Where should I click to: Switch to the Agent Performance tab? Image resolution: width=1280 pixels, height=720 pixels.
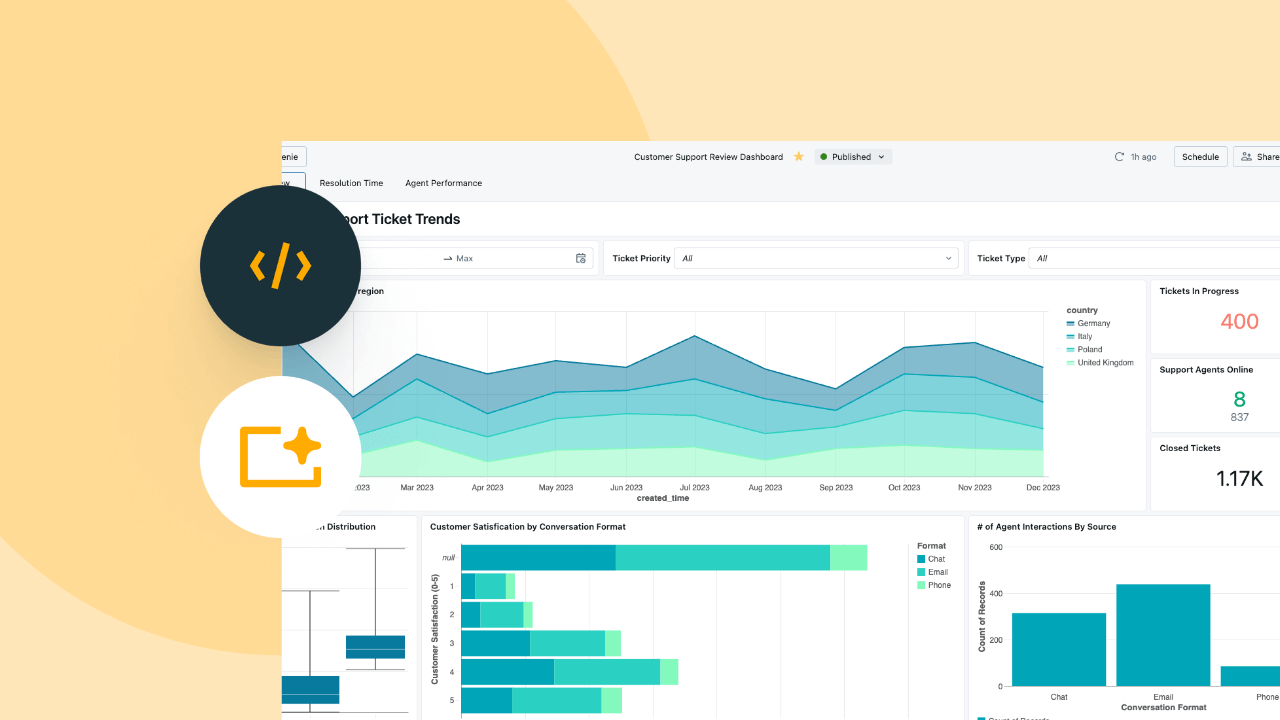[443, 183]
